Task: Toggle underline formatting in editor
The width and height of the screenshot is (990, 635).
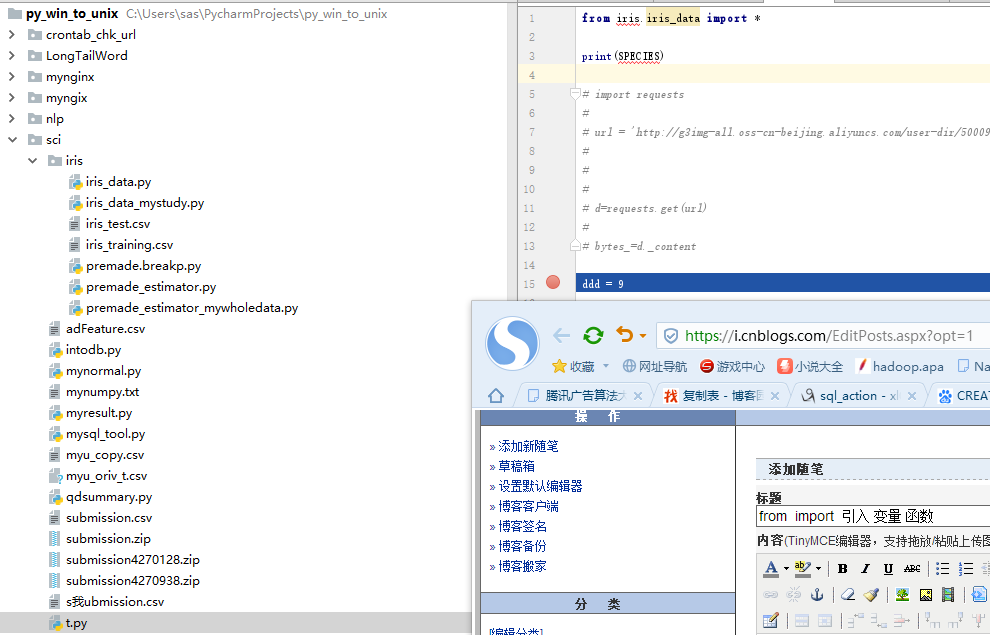Action: click(x=888, y=569)
